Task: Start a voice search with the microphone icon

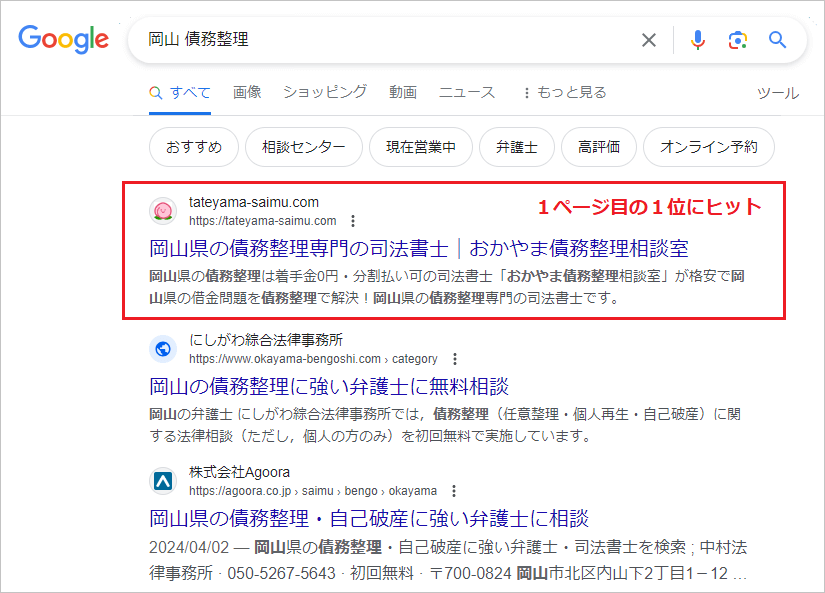Action: click(697, 40)
